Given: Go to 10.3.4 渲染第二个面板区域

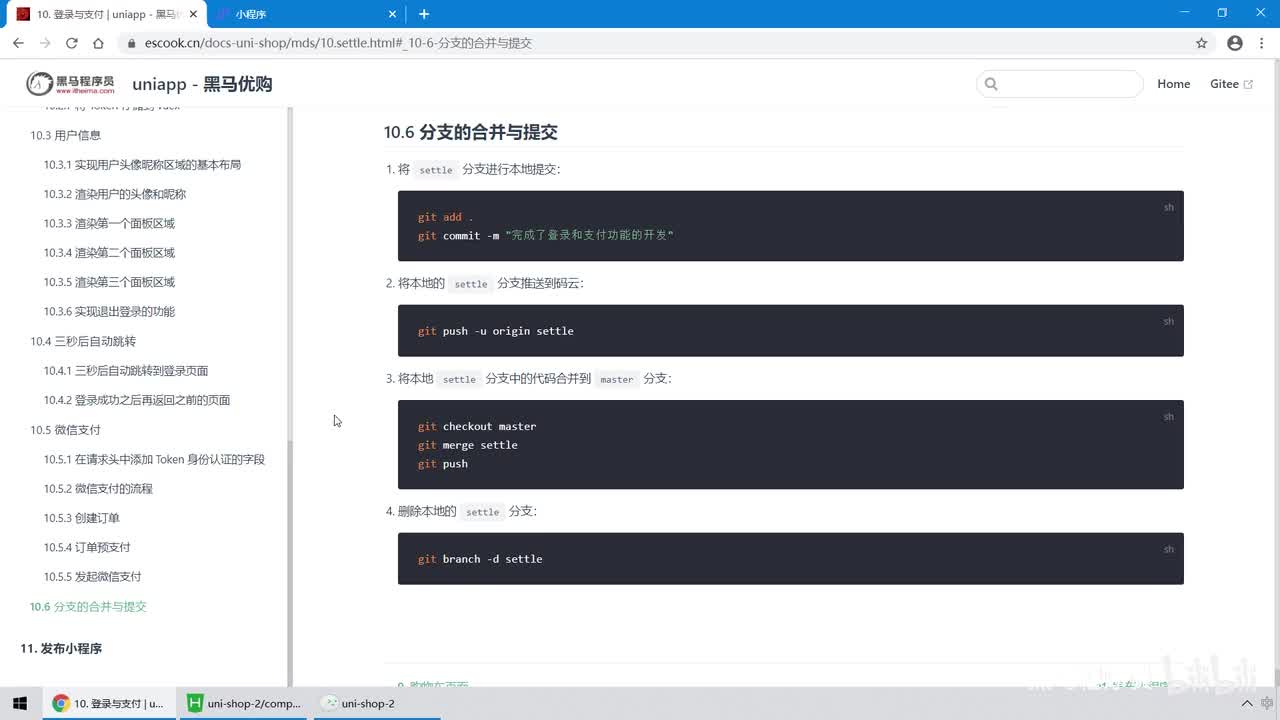Looking at the screenshot, I should point(109,252).
